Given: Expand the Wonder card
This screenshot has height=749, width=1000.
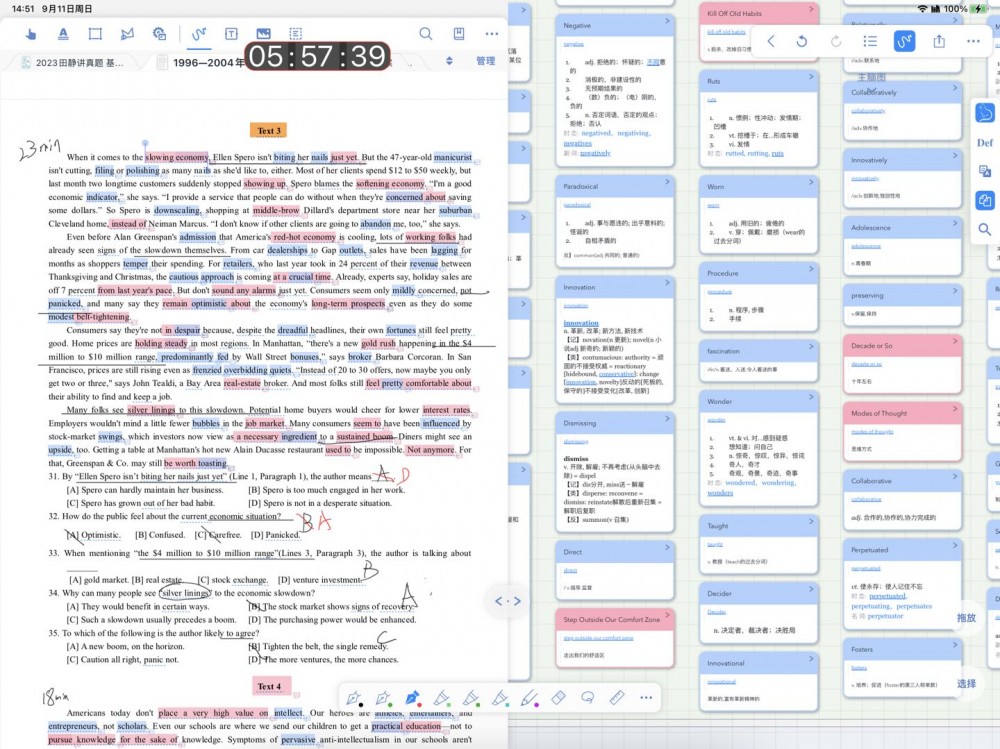Looking at the screenshot, I should click(x=811, y=397).
